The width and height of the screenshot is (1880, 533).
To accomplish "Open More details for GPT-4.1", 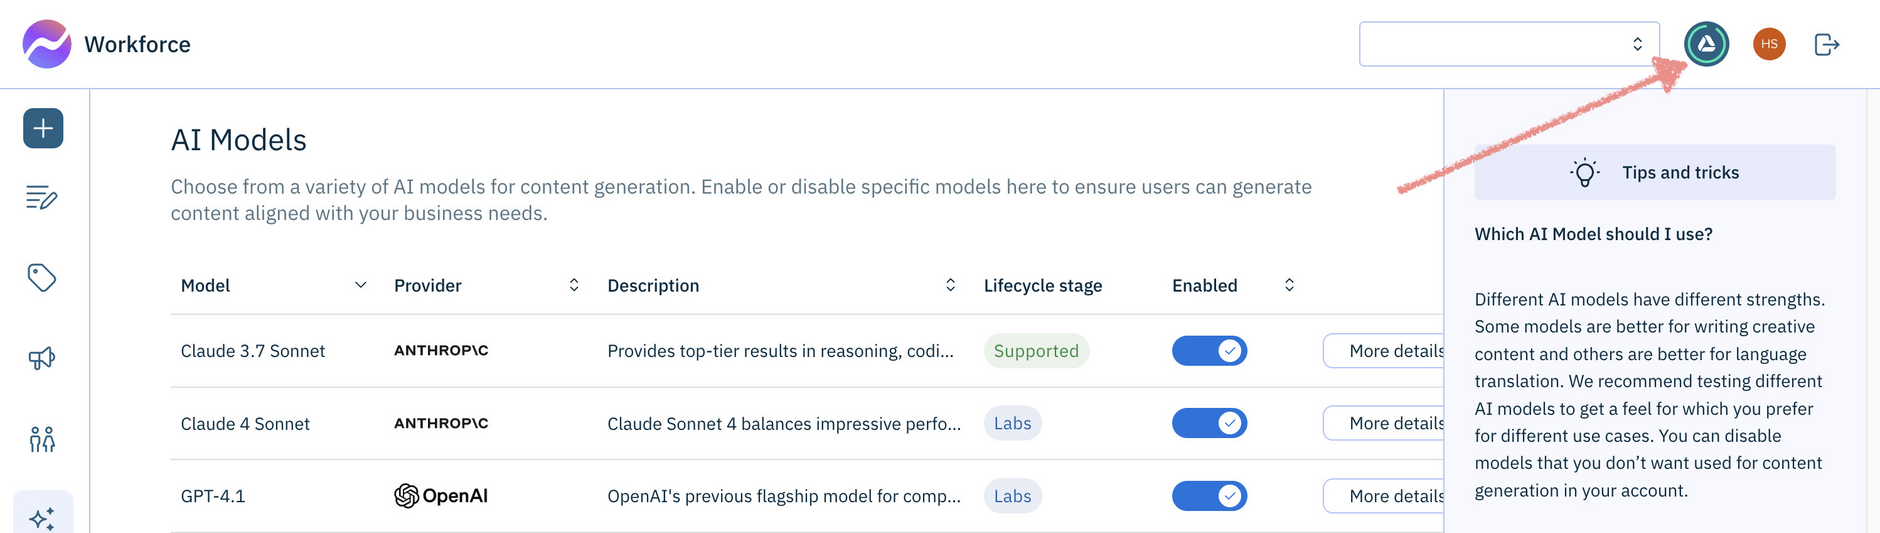I will pyautogui.click(x=1385, y=496).
